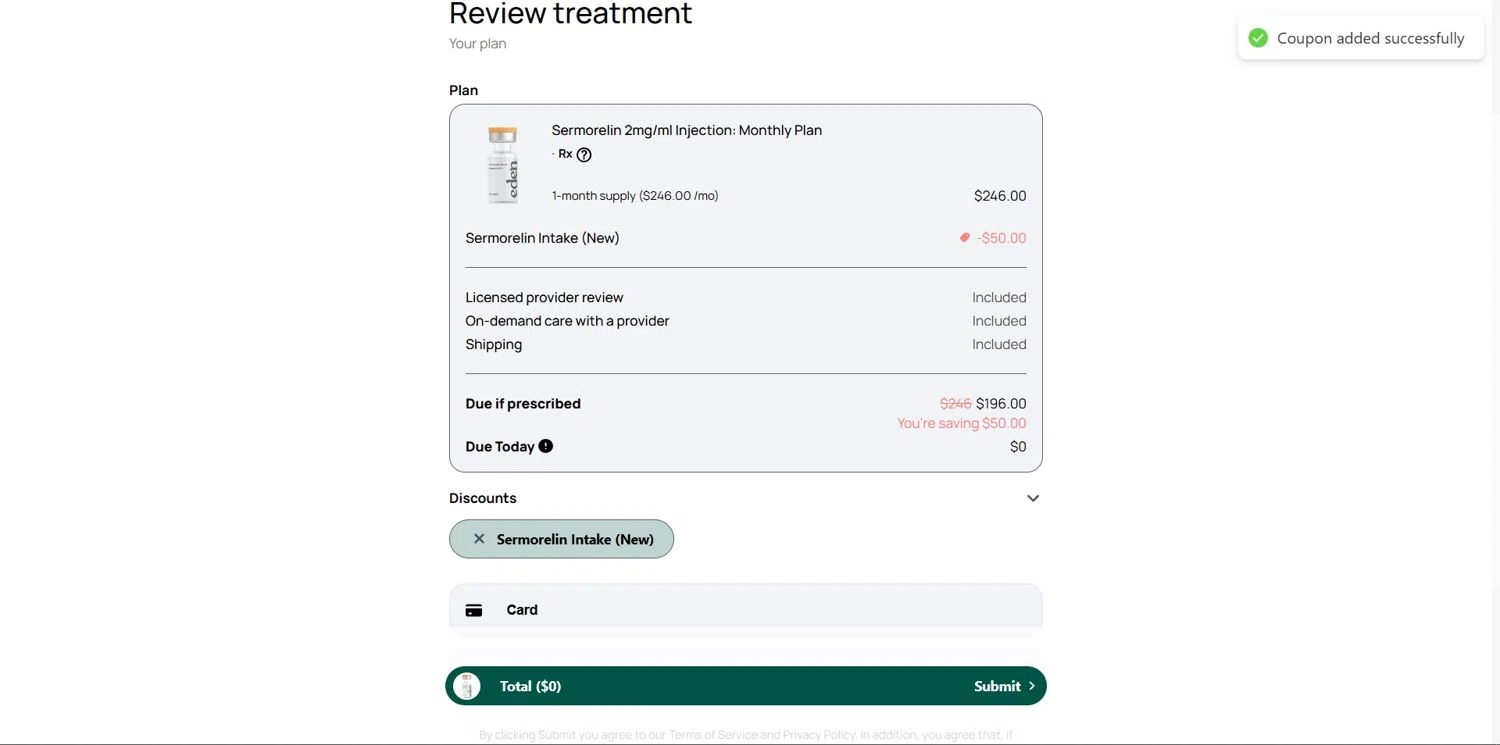The image size is (1500, 745).
Task: Click the Sermorelin vial product image
Action: coord(503,165)
